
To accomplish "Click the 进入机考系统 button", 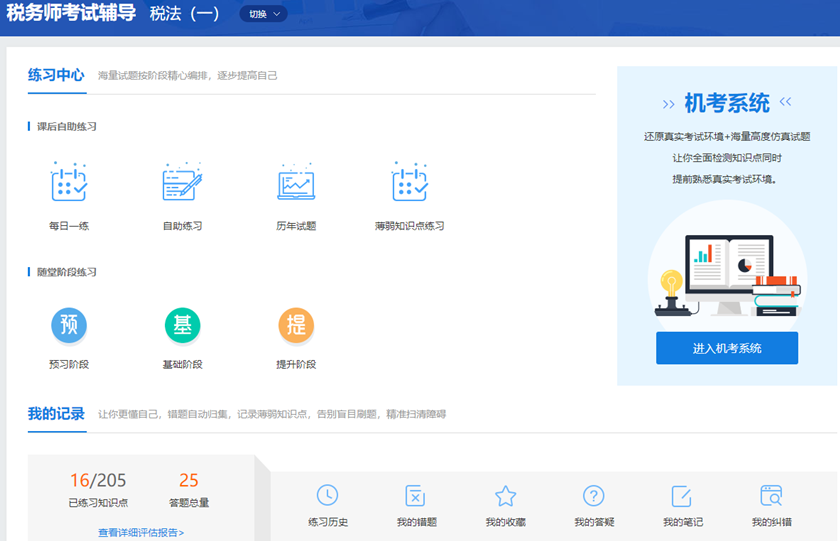I will [x=727, y=348].
